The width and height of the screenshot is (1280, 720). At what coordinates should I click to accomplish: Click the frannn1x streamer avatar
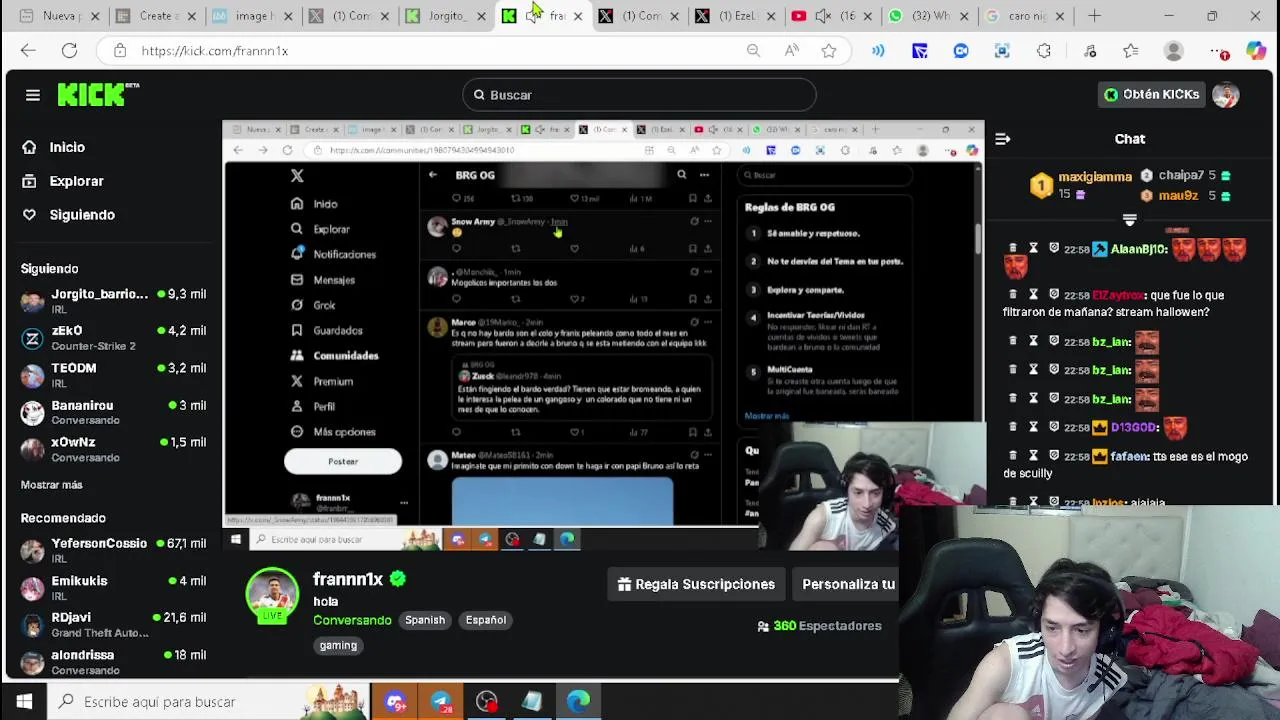[272, 593]
